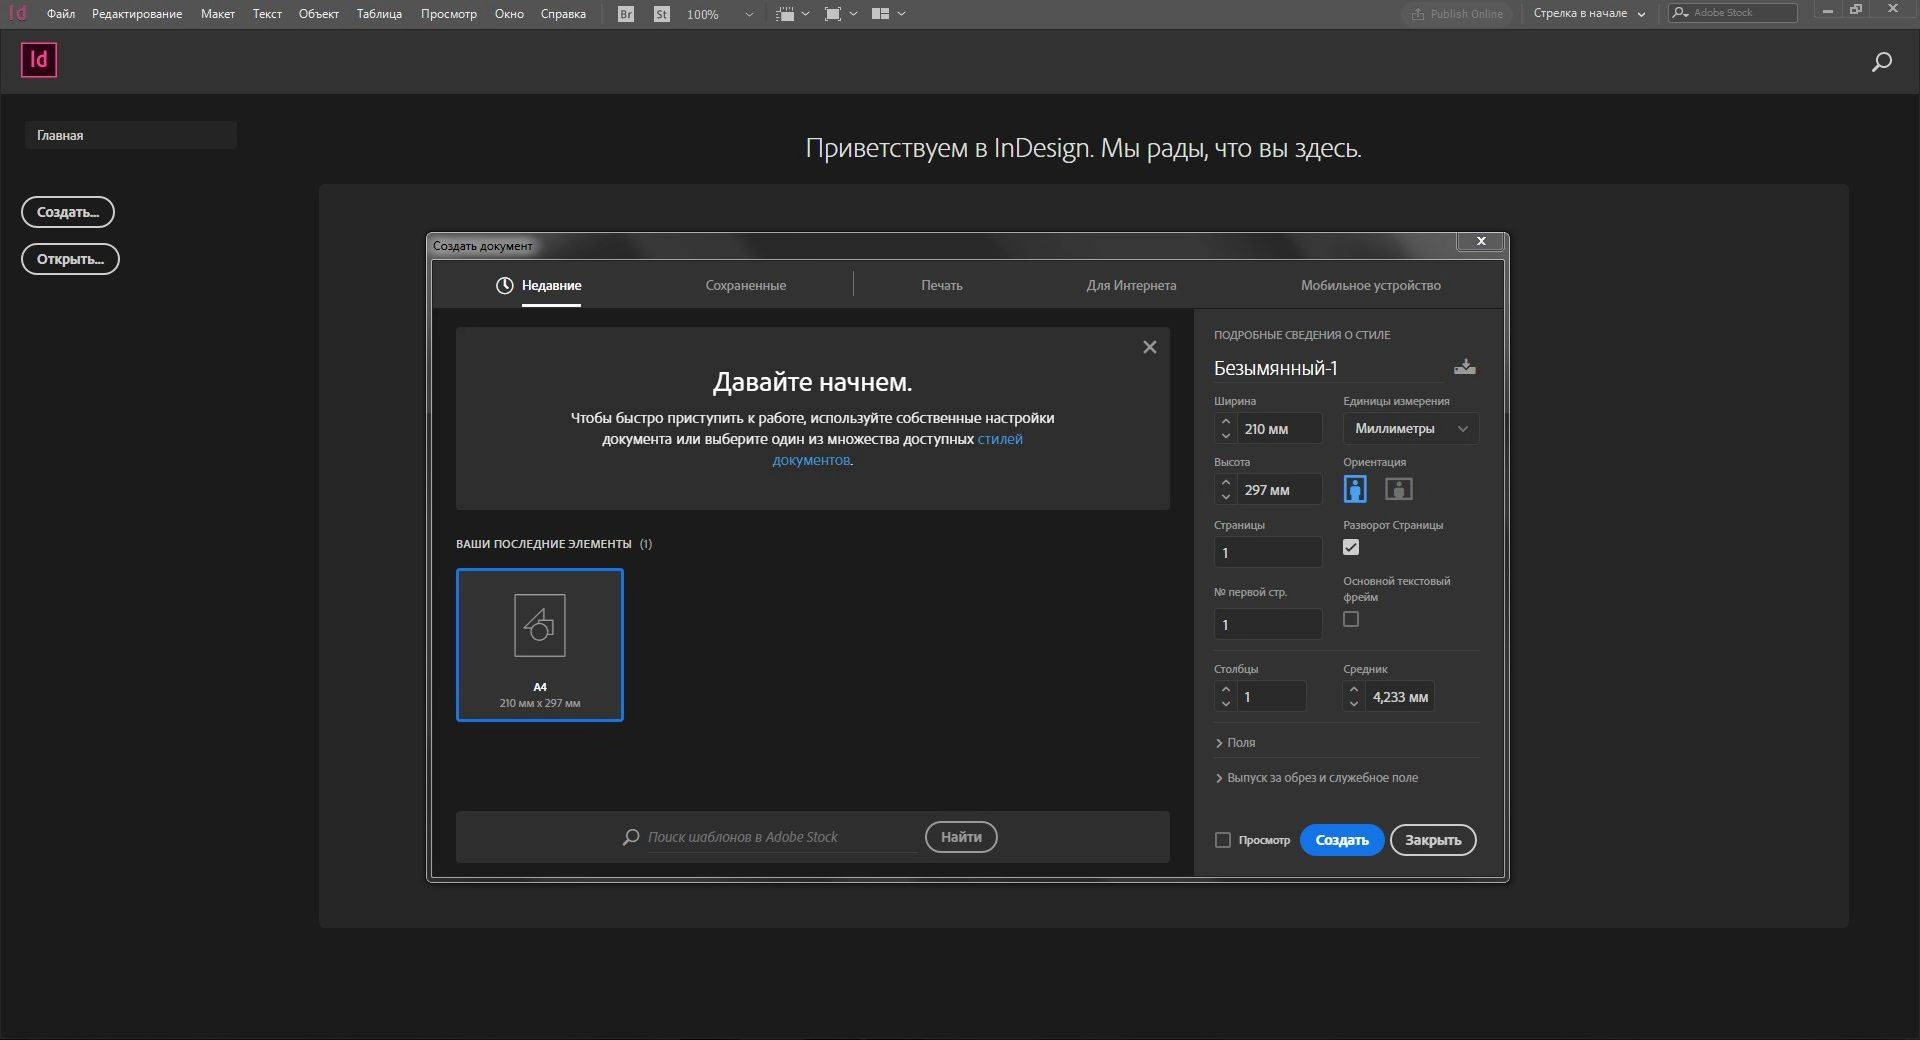
Task: Open the Файл menu
Action: 61,14
